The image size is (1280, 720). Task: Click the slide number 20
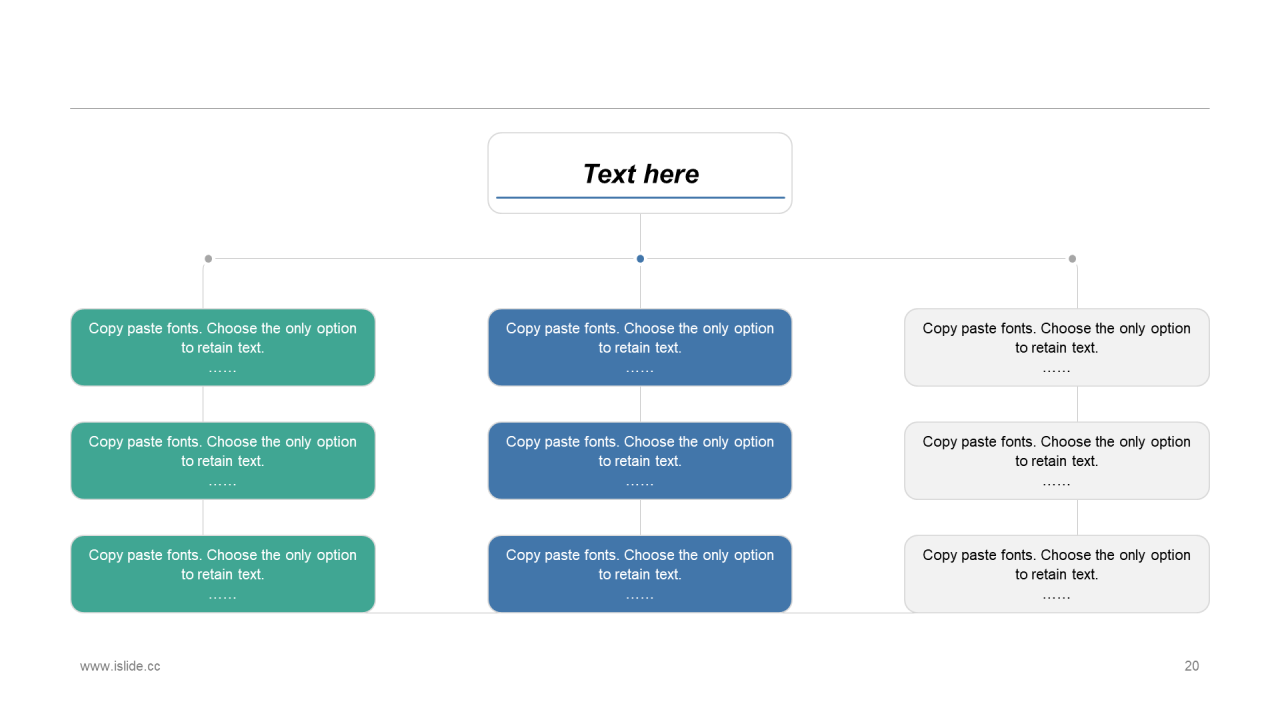(1191, 666)
